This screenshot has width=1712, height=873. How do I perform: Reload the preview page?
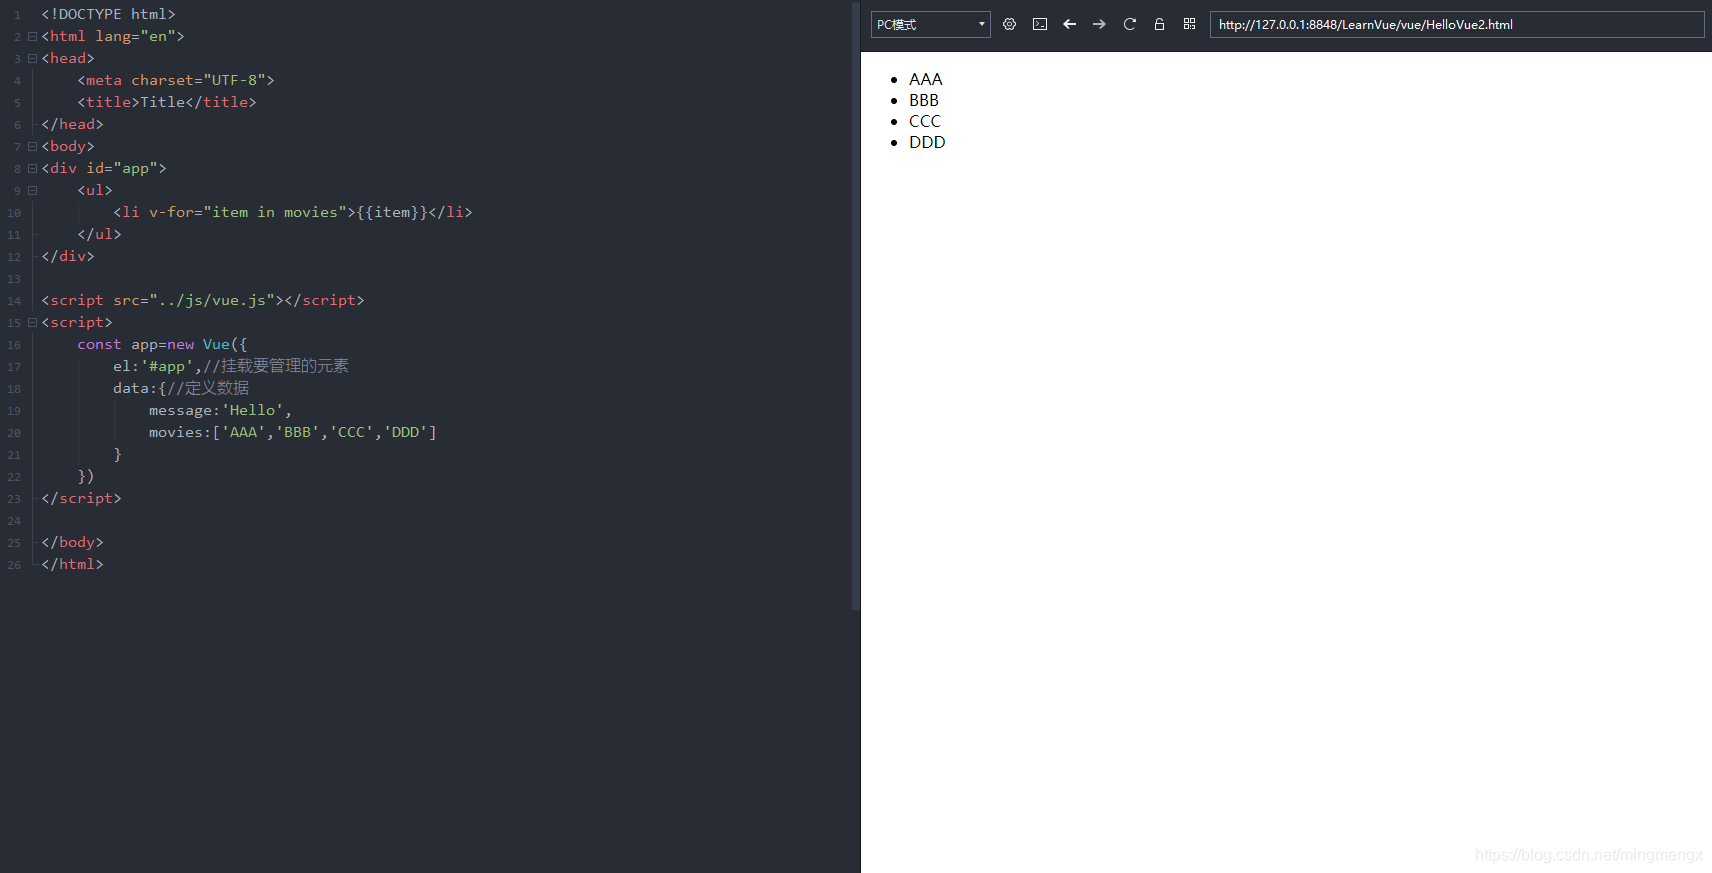pos(1129,24)
